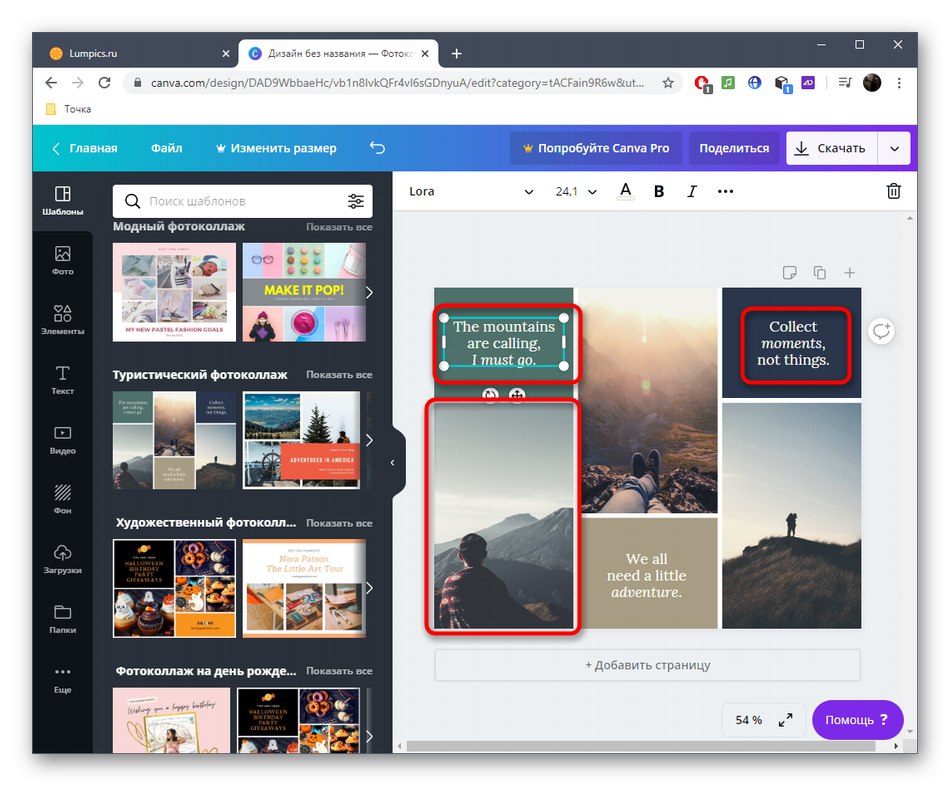The image size is (950, 786).
Task: Click the undo arrow in the header
Action: [377, 148]
